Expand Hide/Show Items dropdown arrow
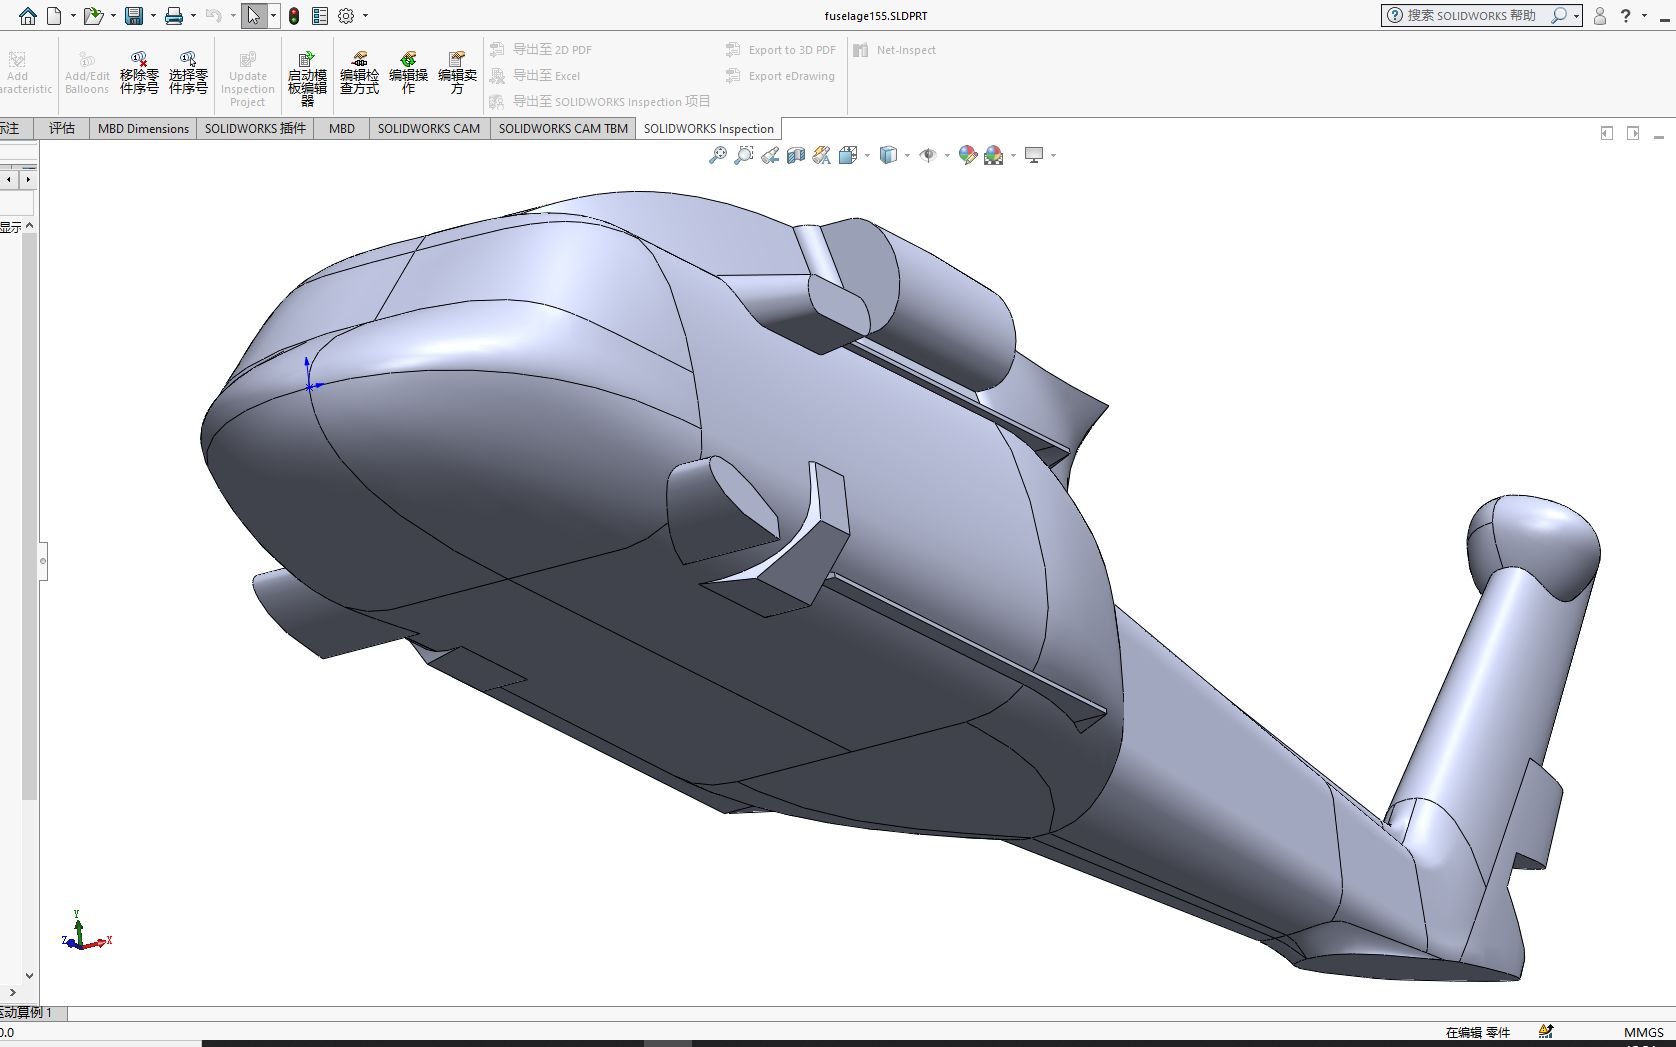 947,155
